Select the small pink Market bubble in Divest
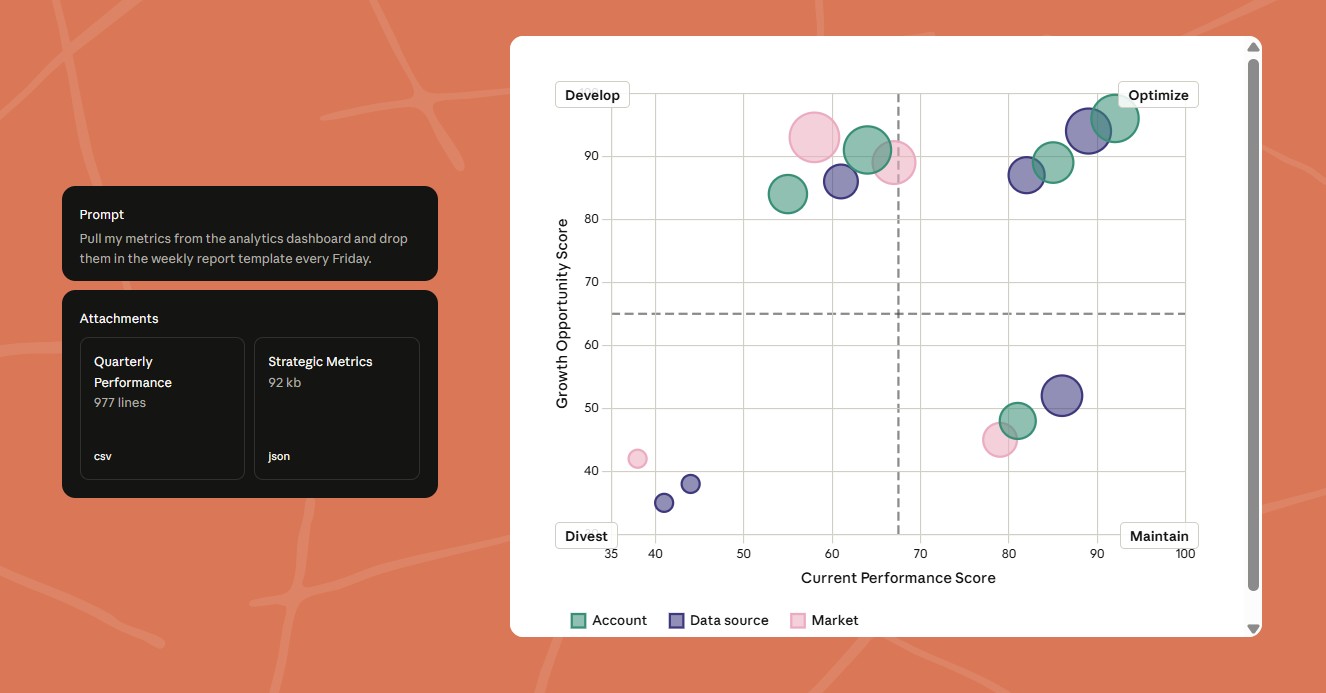 click(x=637, y=458)
